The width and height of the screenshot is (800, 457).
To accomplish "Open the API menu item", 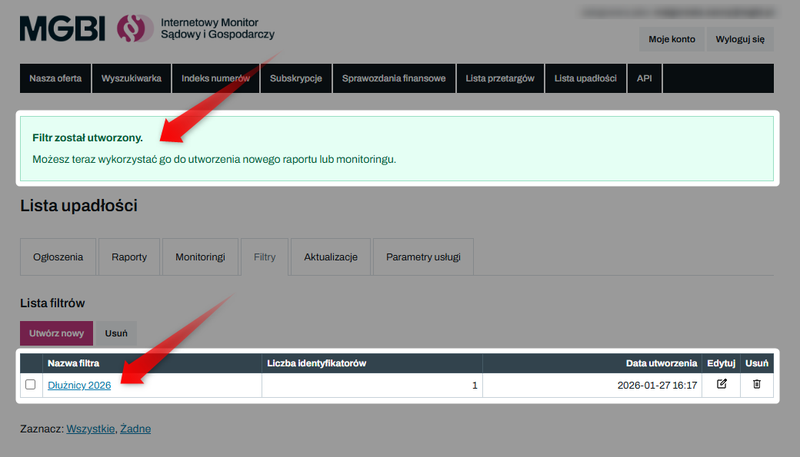I will (x=645, y=79).
